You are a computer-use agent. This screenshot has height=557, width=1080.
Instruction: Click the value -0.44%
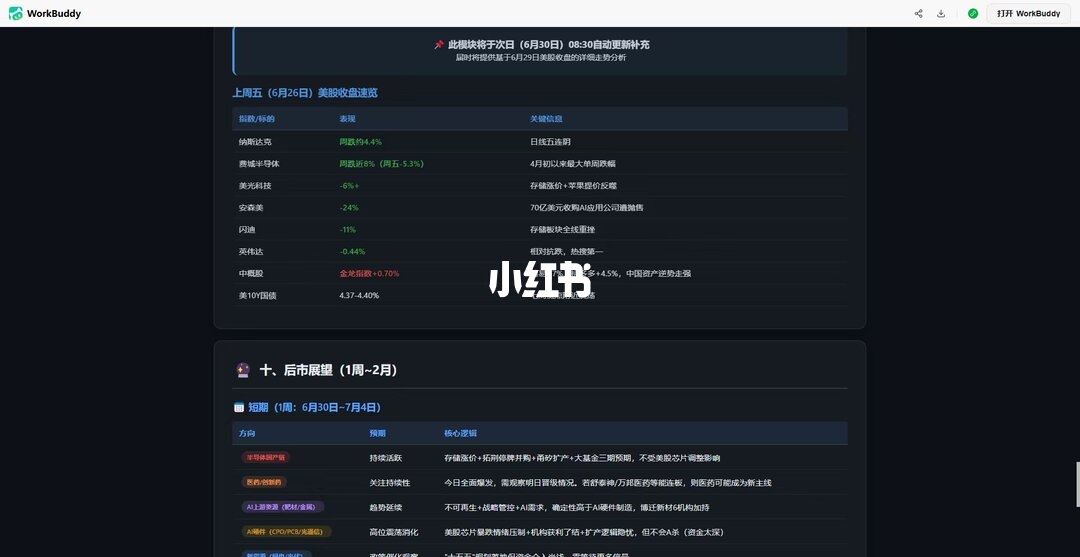tap(352, 251)
